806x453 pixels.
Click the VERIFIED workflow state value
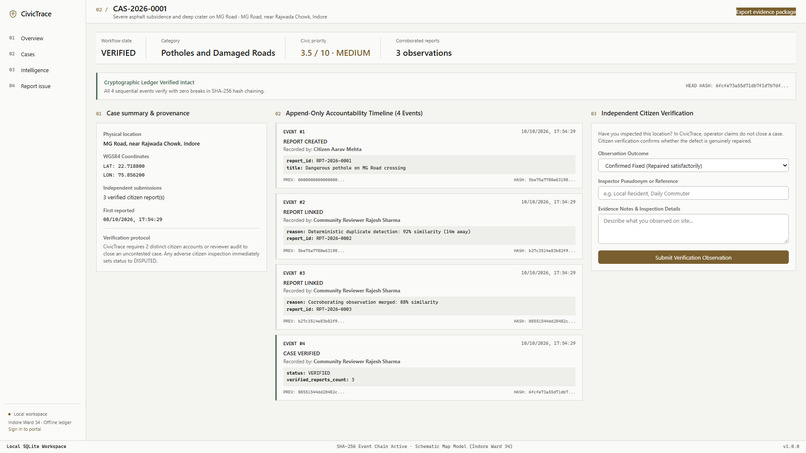pyautogui.click(x=118, y=53)
